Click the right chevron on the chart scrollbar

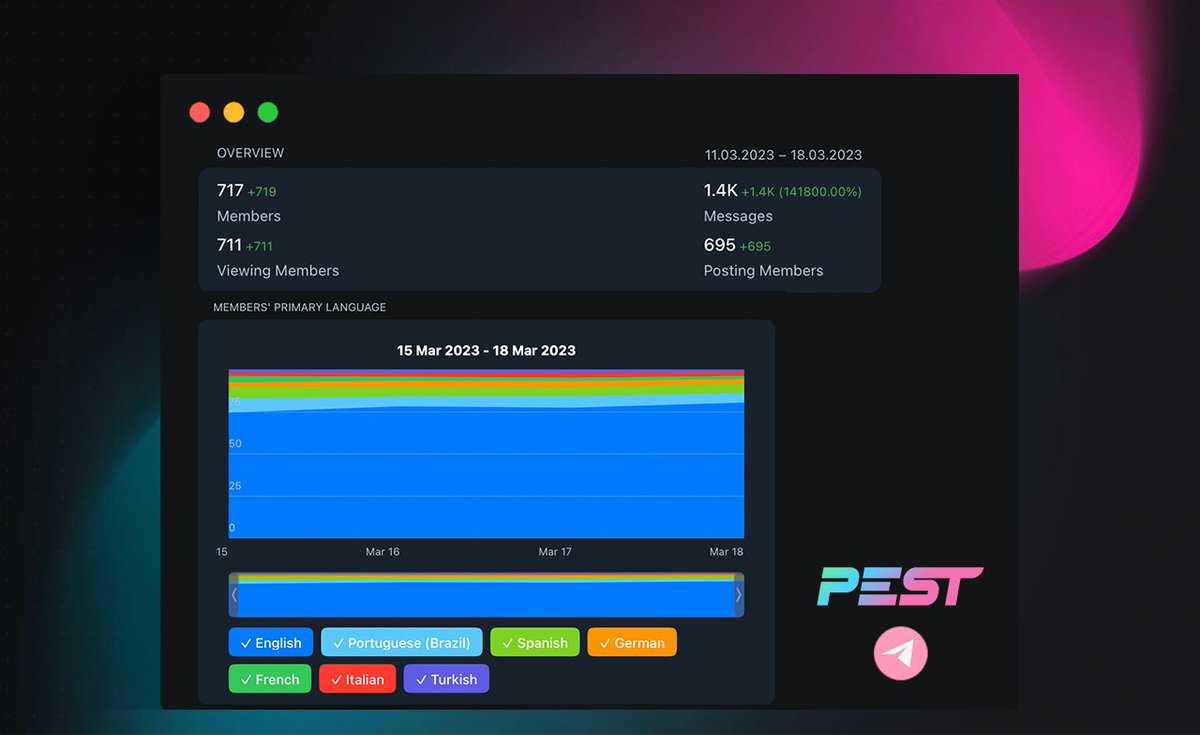tap(738, 594)
